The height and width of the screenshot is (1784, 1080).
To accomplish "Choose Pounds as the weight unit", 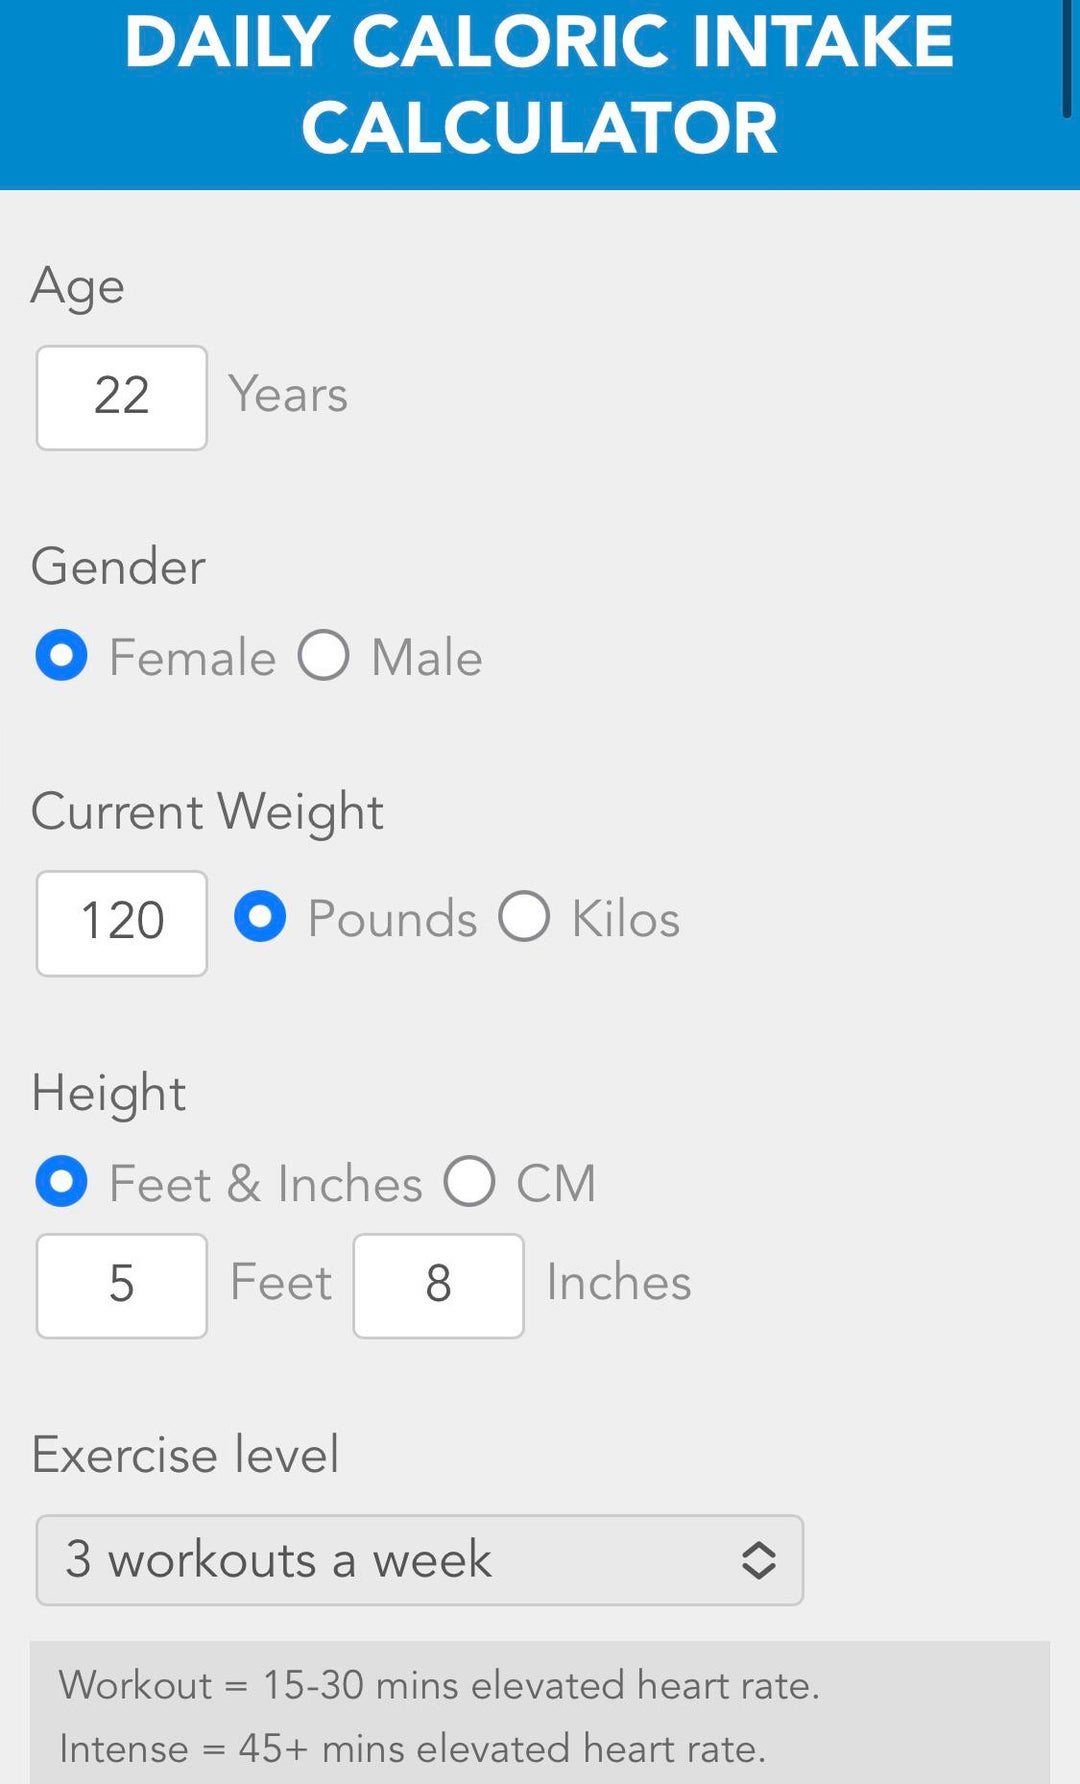I will pos(260,917).
